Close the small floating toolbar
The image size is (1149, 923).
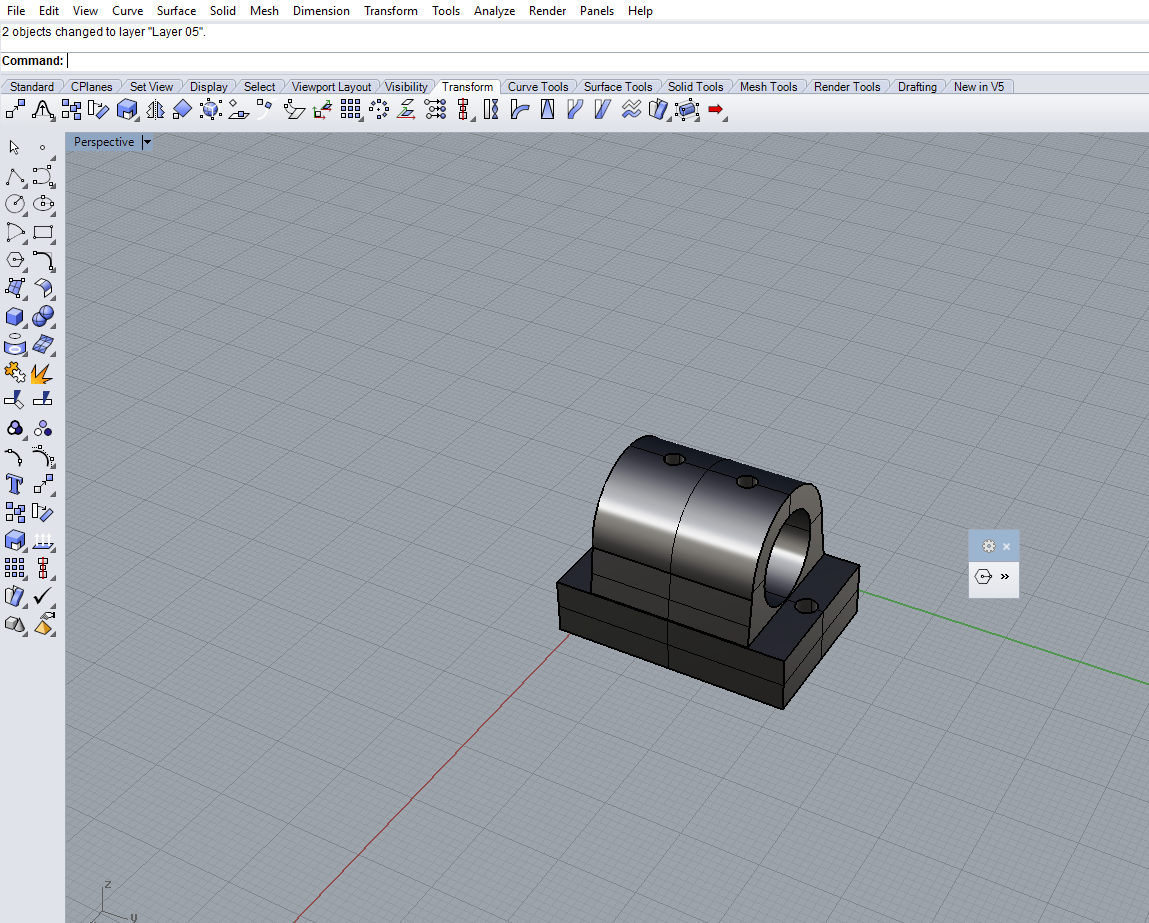coord(1006,546)
